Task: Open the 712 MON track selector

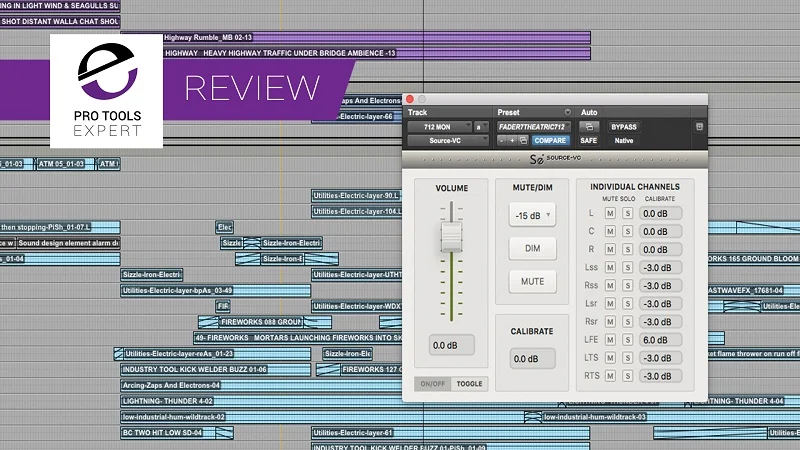Action: click(439, 127)
